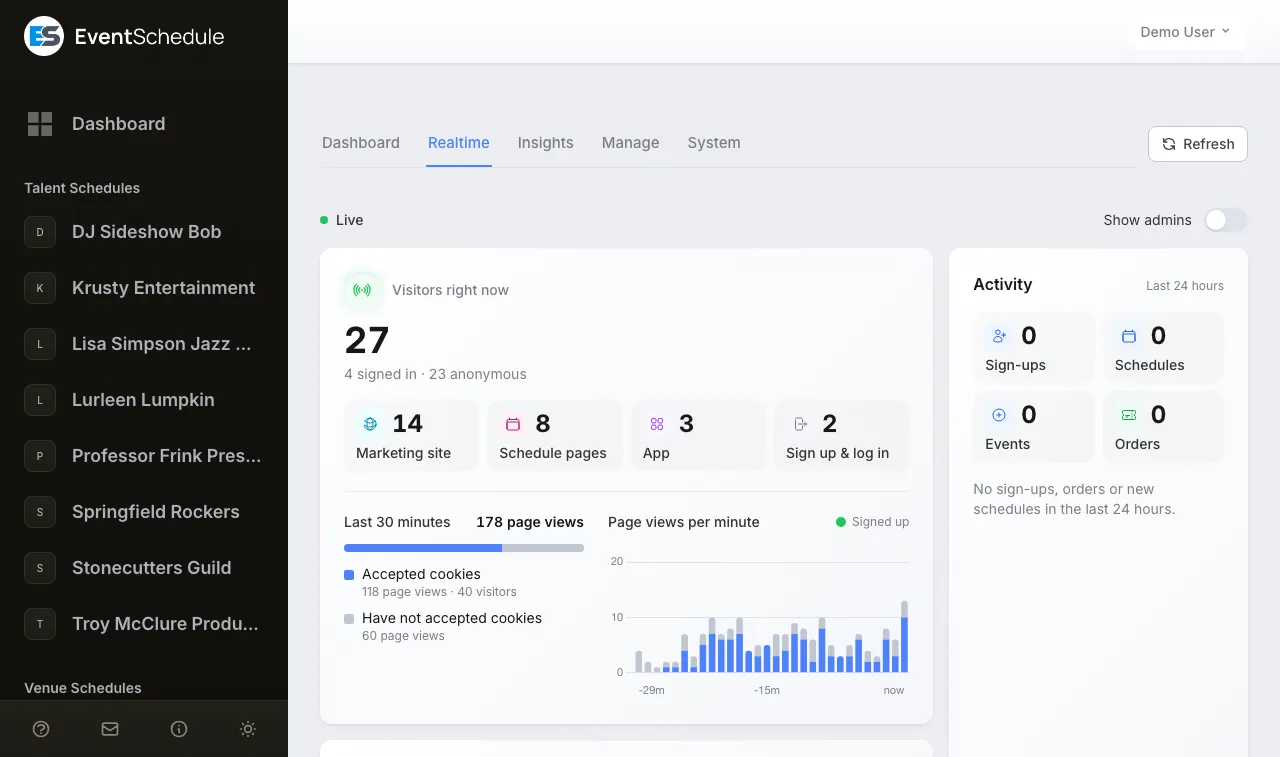This screenshot has height=757, width=1280.
Task: Open Lisa Simpson Jazz schedule
Action: tap(144, 344)
